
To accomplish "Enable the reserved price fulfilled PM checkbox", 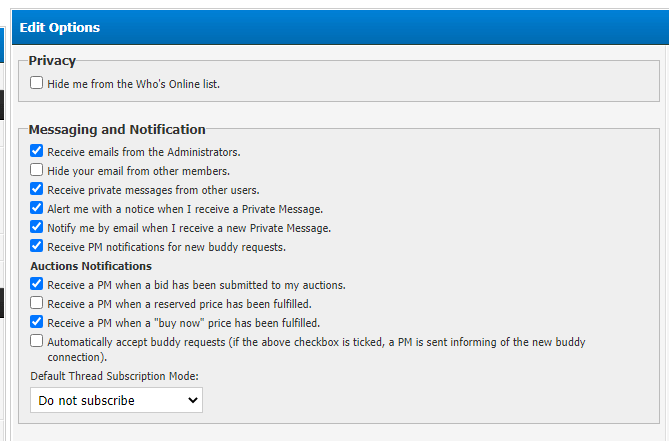I will [37, 303].
